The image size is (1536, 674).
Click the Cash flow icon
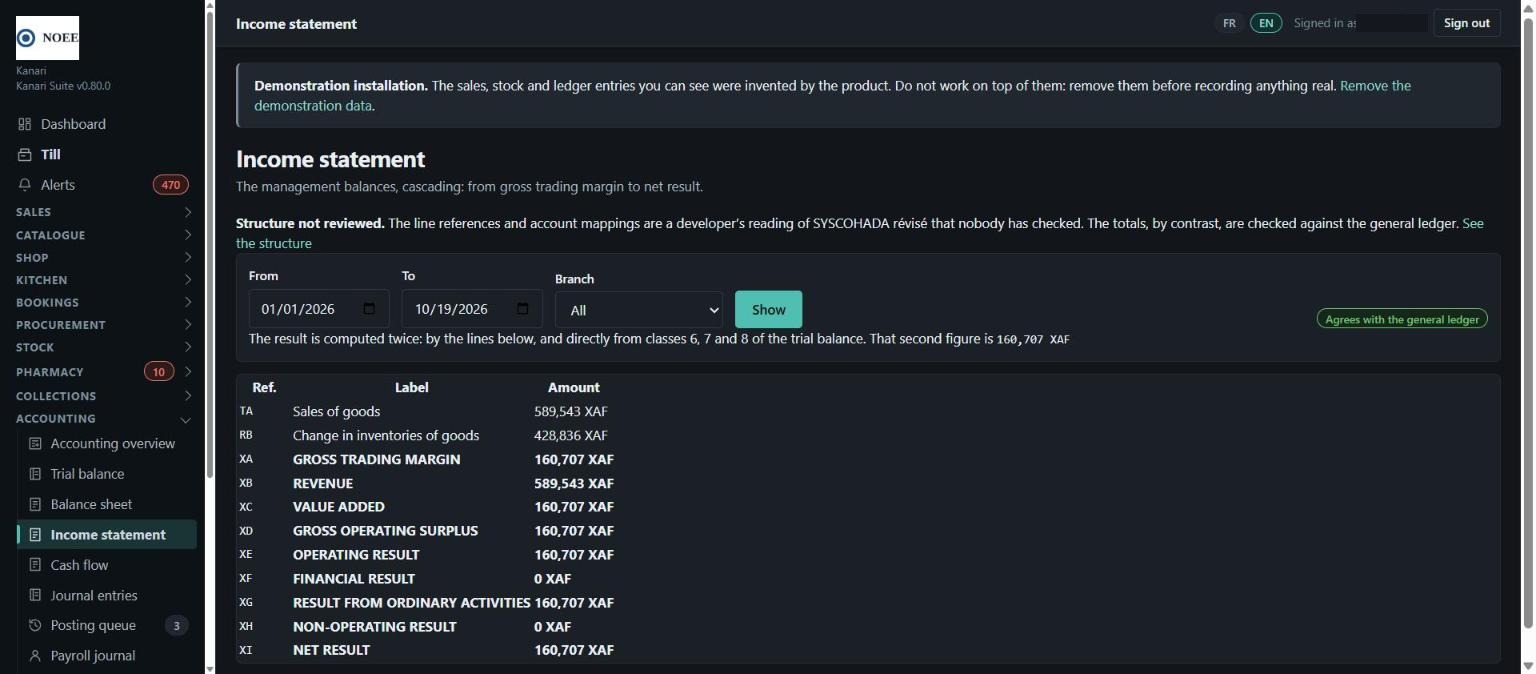tap(35, 565)
